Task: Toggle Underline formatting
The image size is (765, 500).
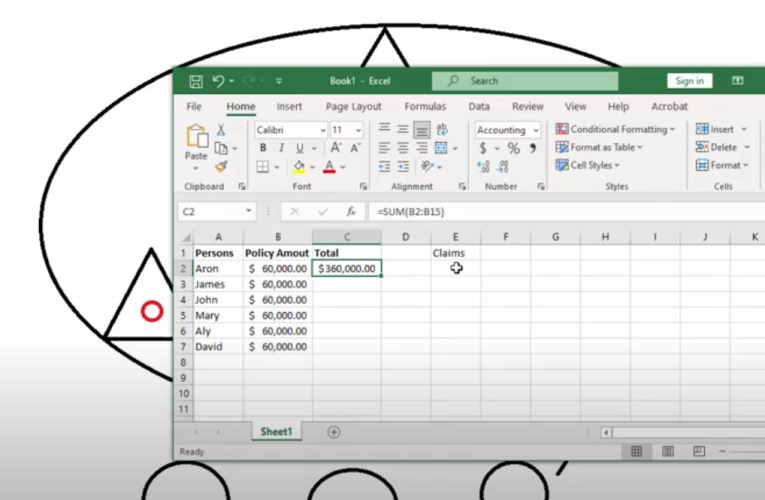Action: tap(300, 148)
